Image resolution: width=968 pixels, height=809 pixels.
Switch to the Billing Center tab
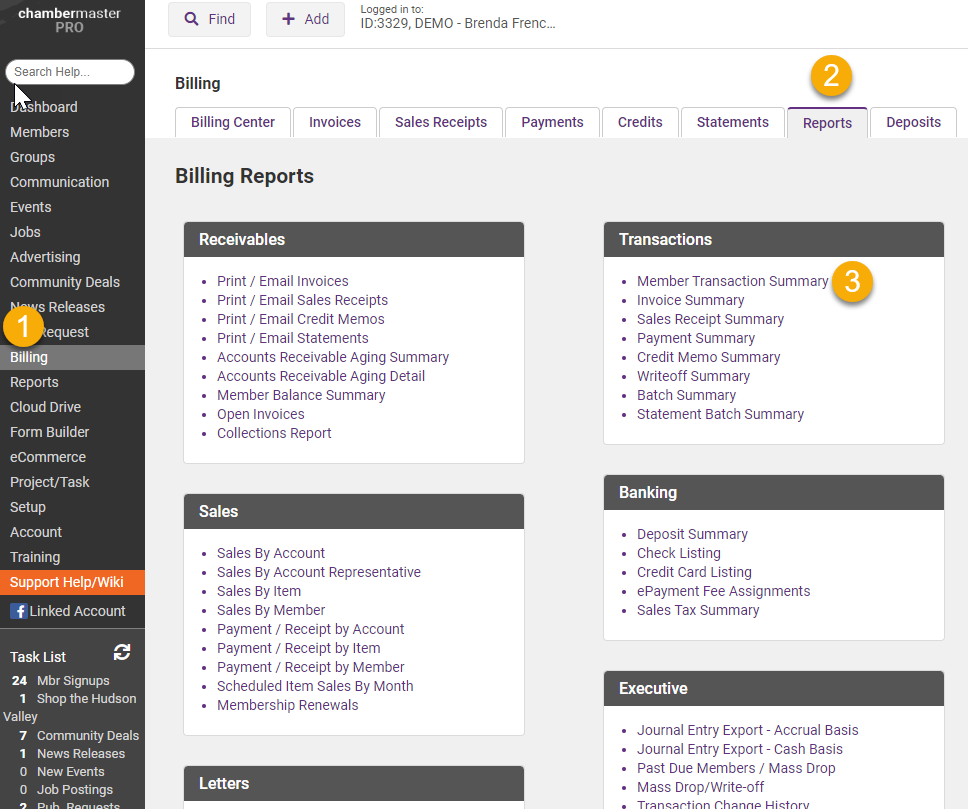point(232,121)
